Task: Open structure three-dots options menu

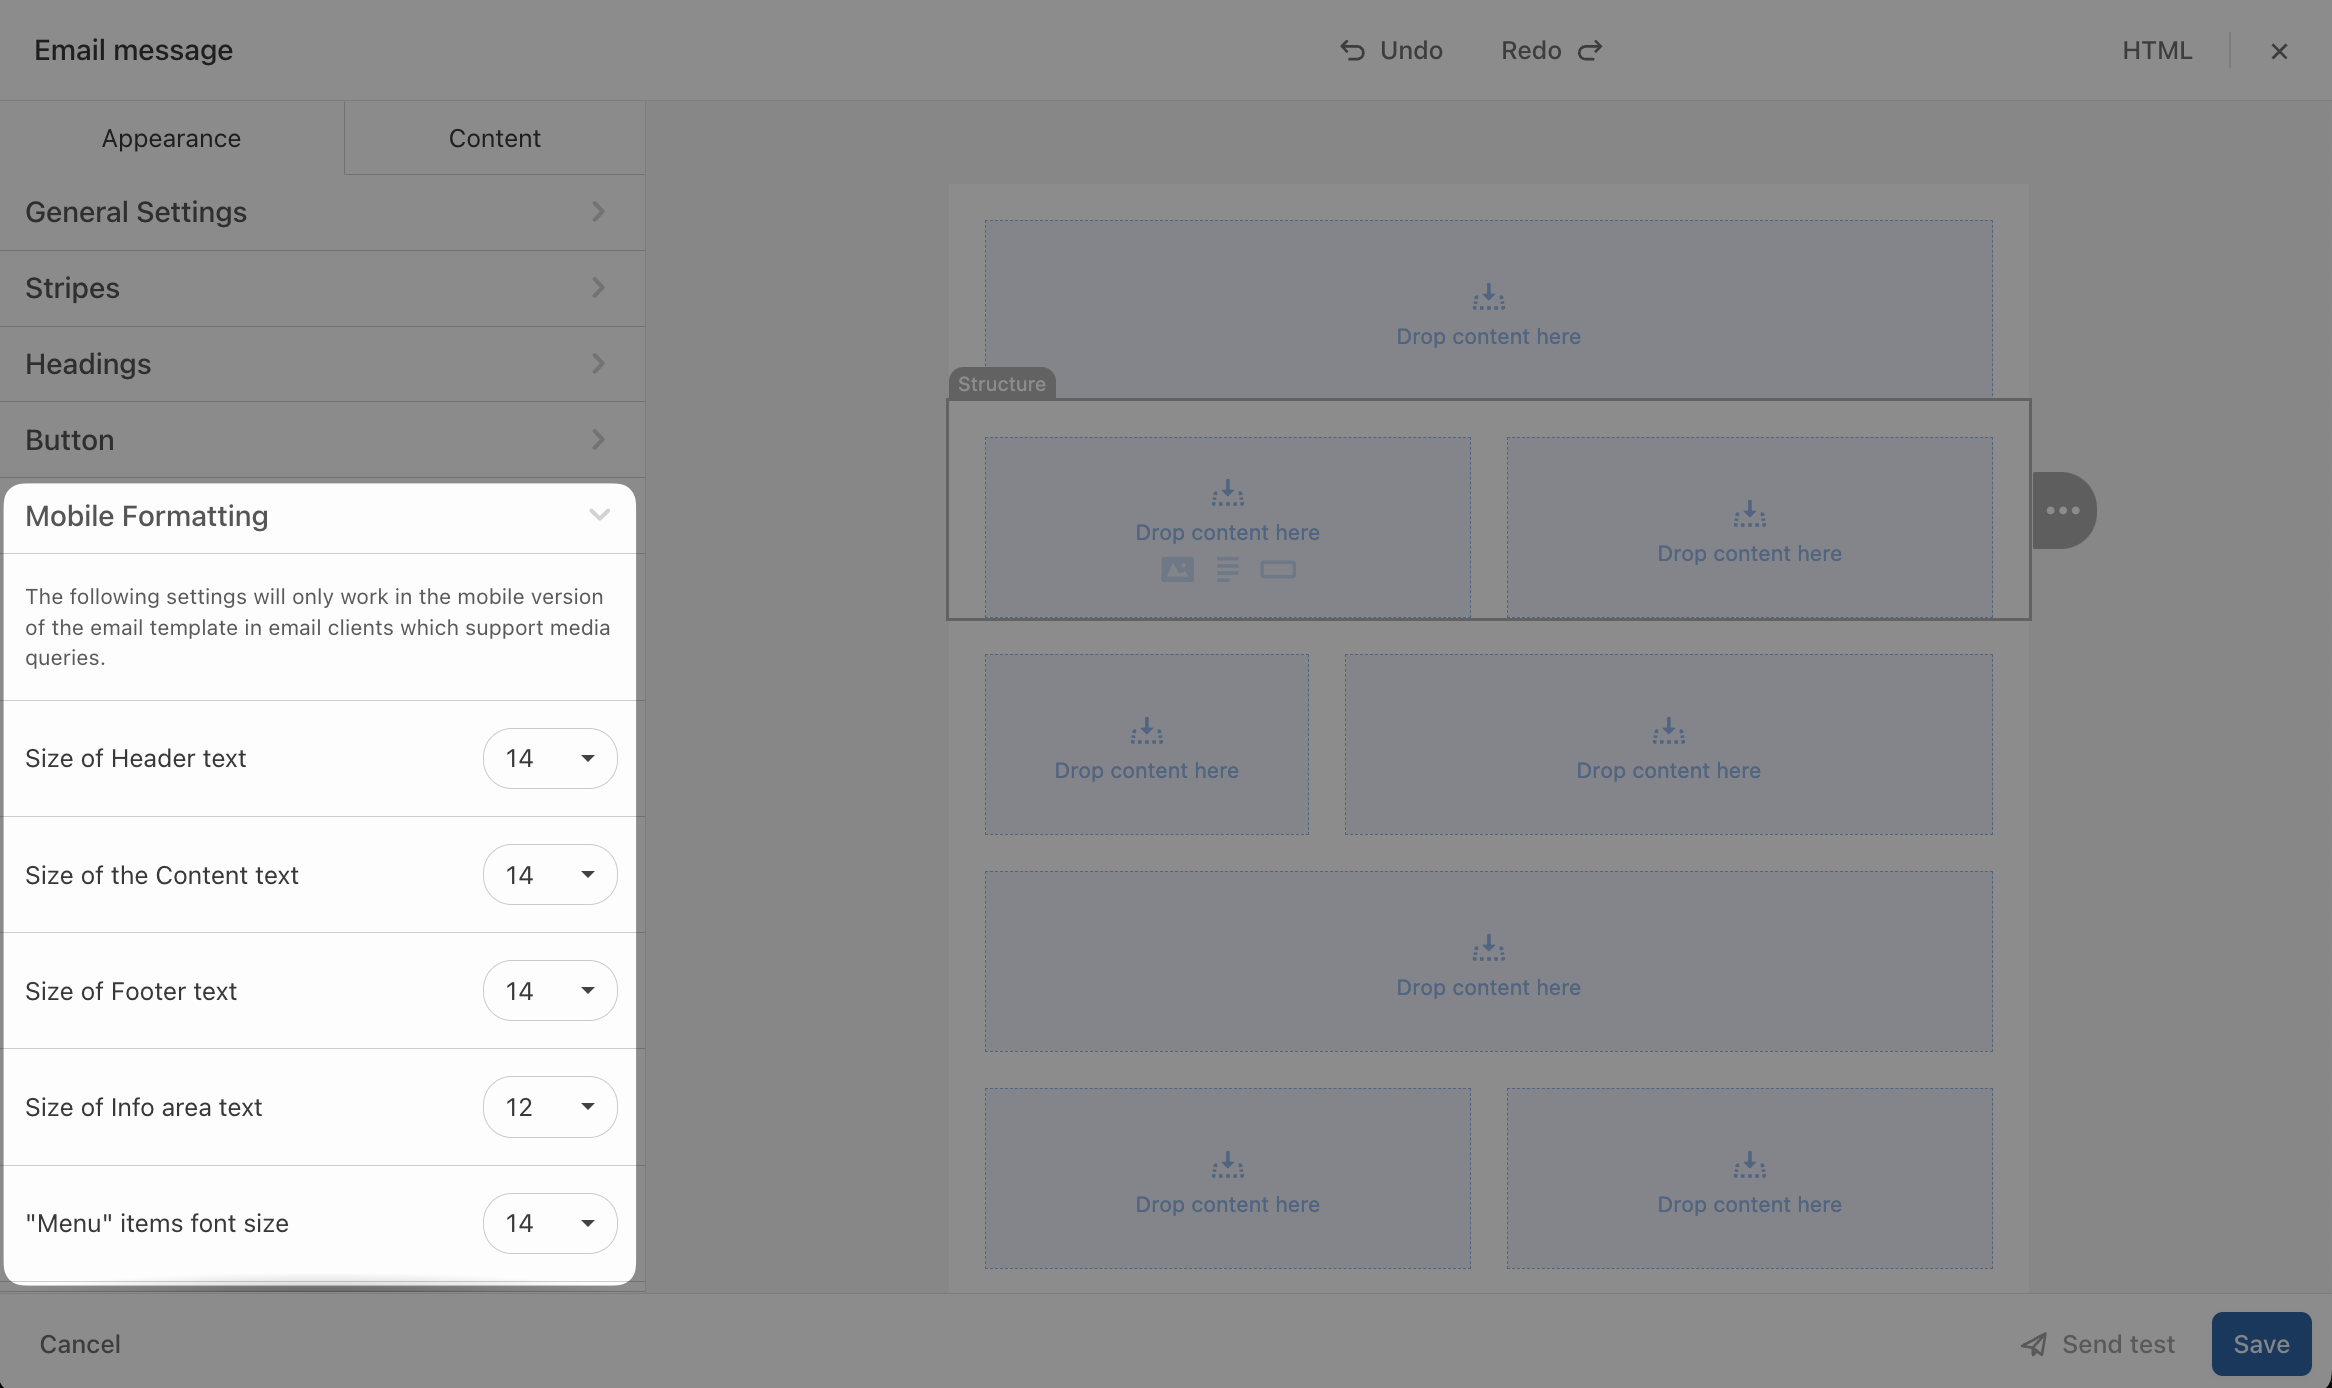Action: [2063, 511]
